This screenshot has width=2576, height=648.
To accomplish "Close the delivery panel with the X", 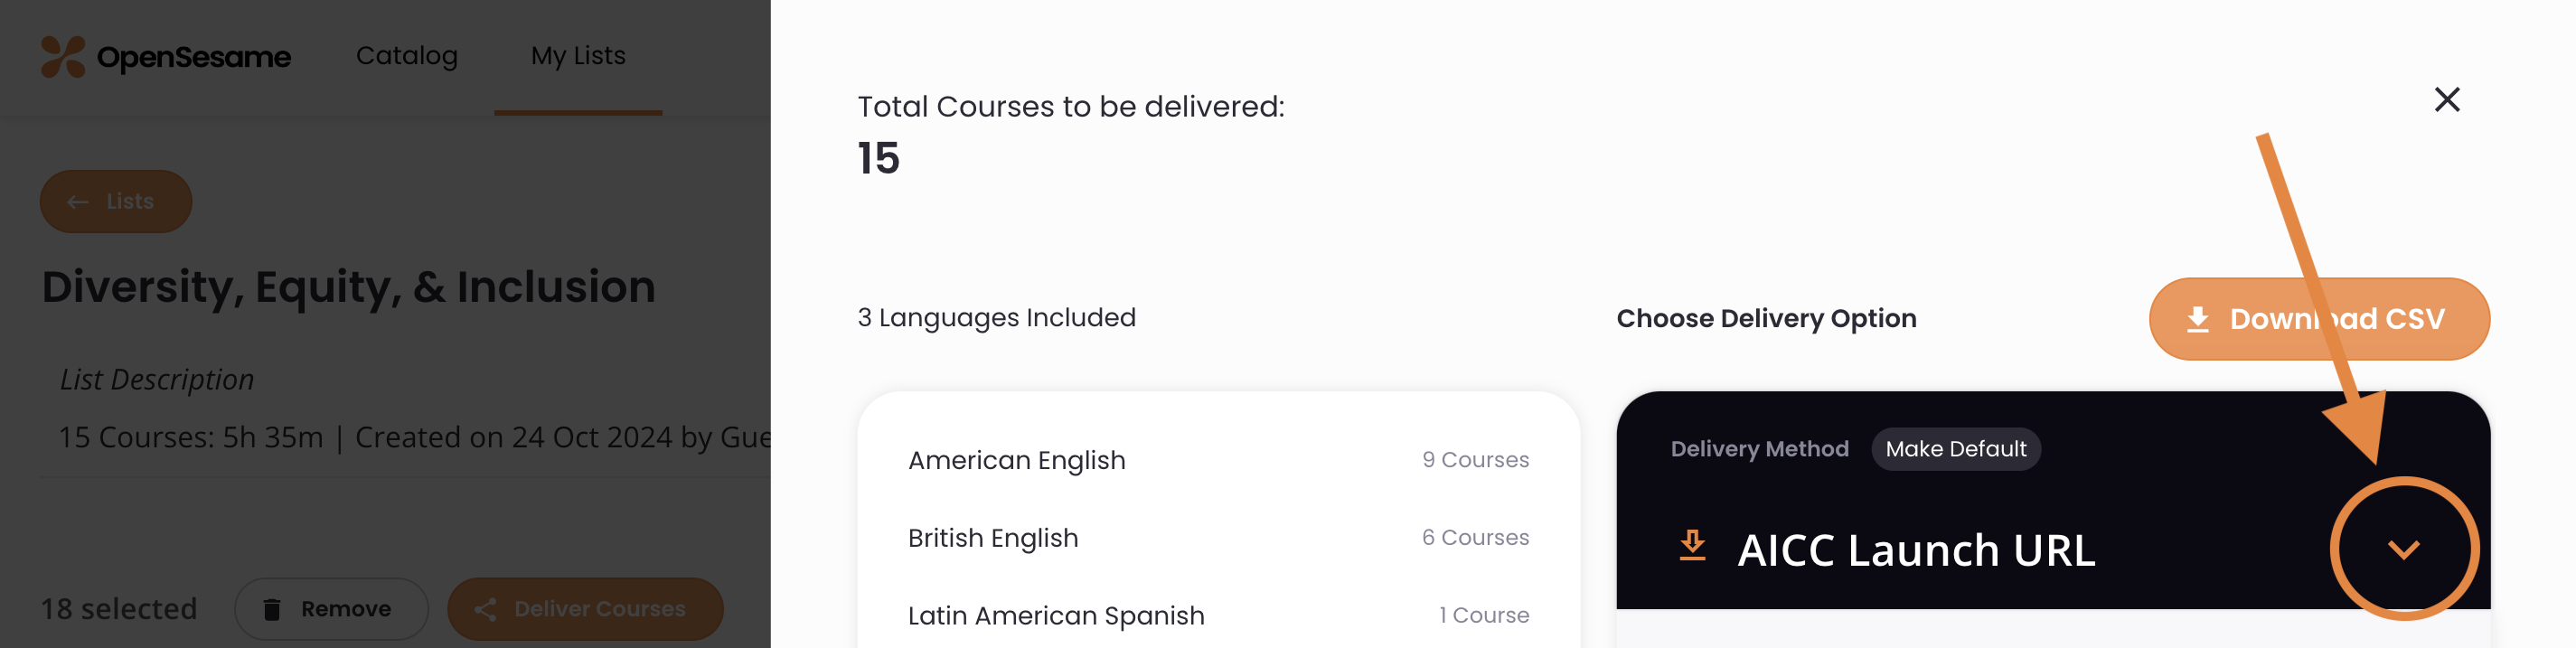I will point(2446,100).
